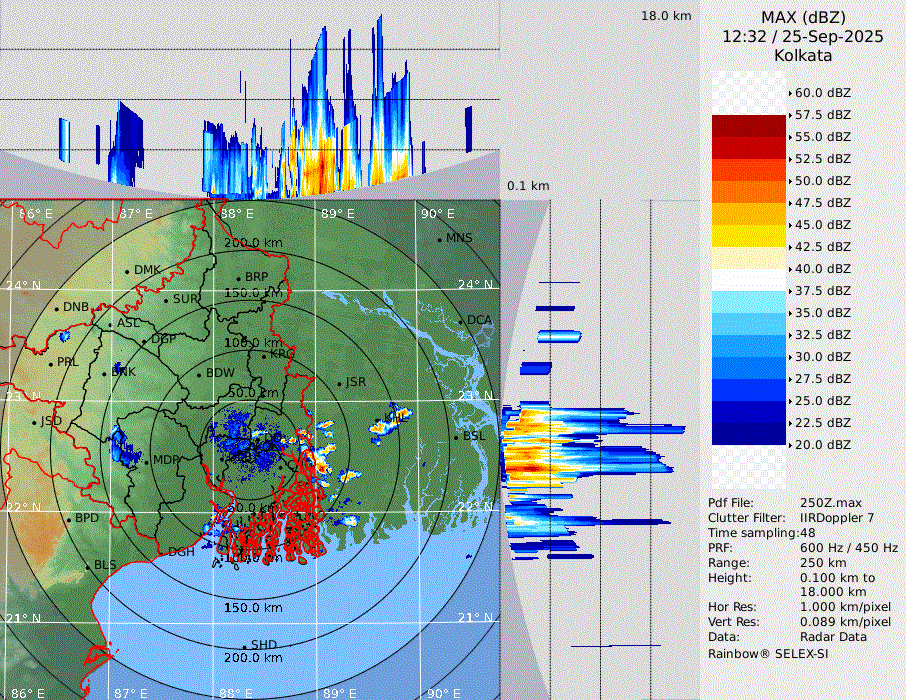Select the BDW station dot
Screen dimensions: 906x700
point(199,375)
